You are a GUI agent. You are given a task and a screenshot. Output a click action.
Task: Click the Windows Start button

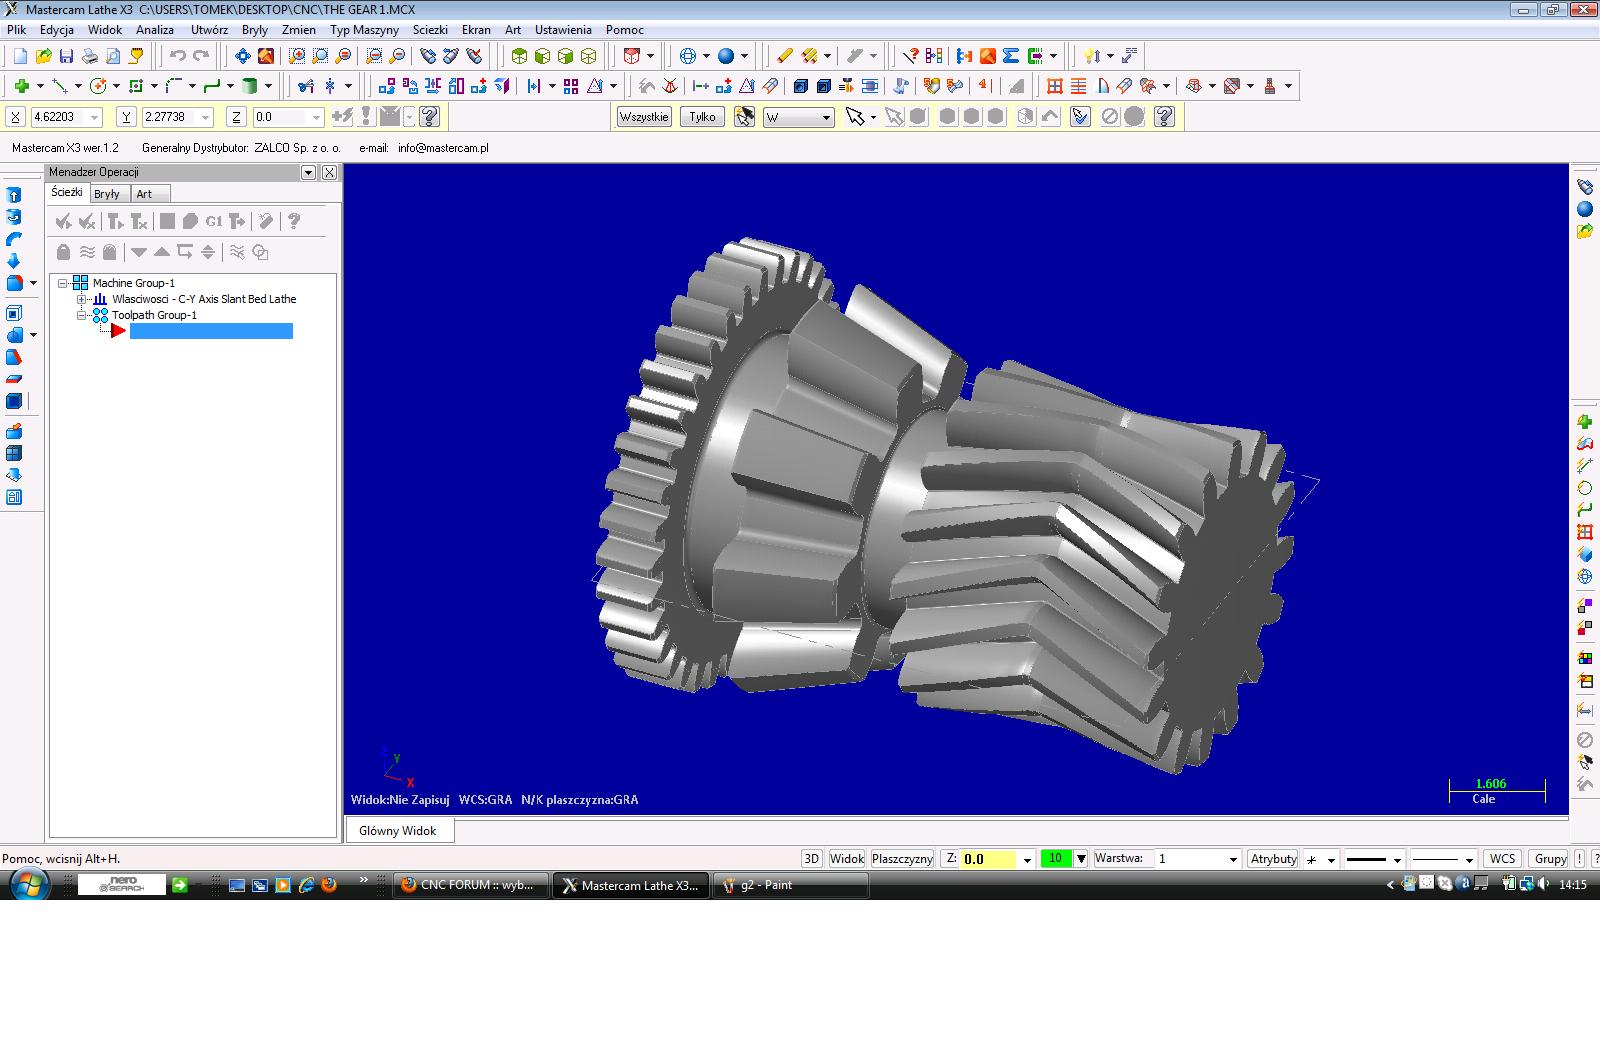[29, 885]
